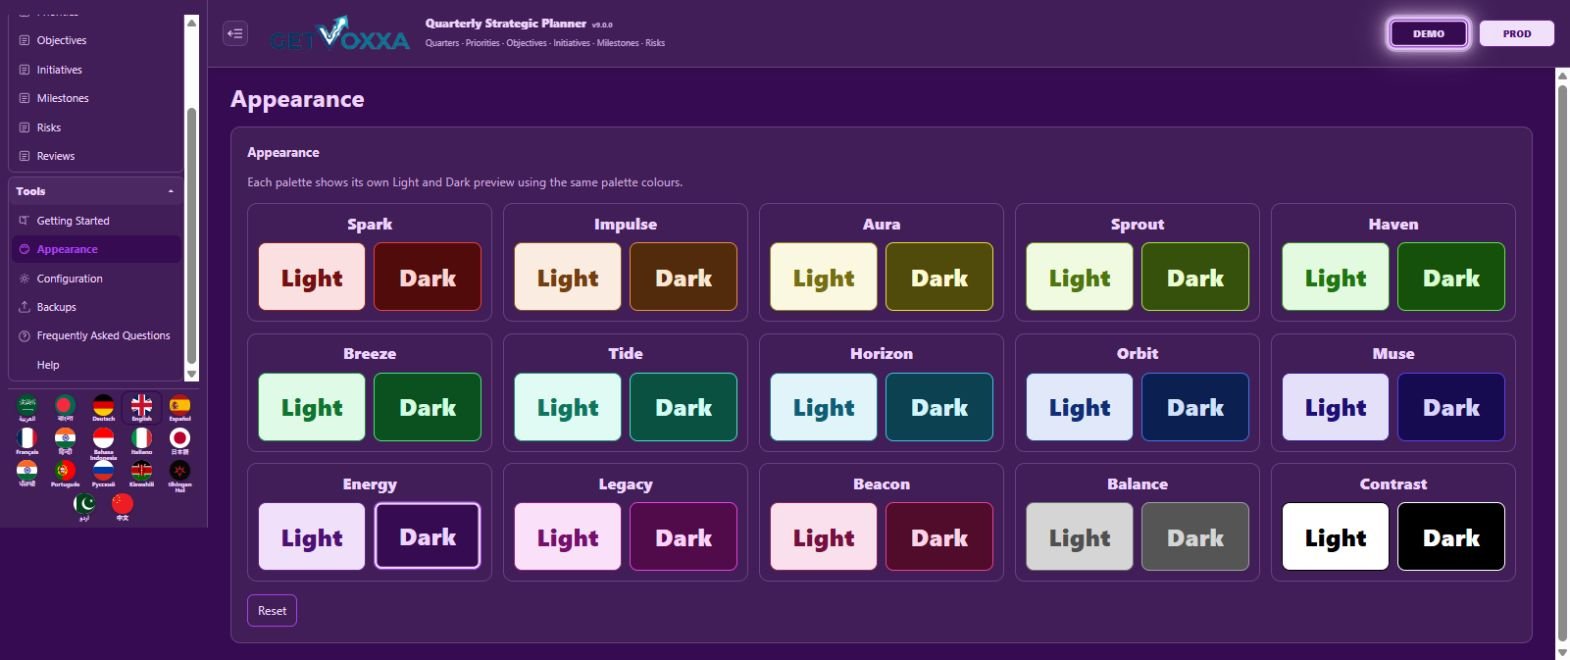Switch to Japanese via the Japan flag
The width and height of the screenshot is (1570, 660).
coord(180,440)
